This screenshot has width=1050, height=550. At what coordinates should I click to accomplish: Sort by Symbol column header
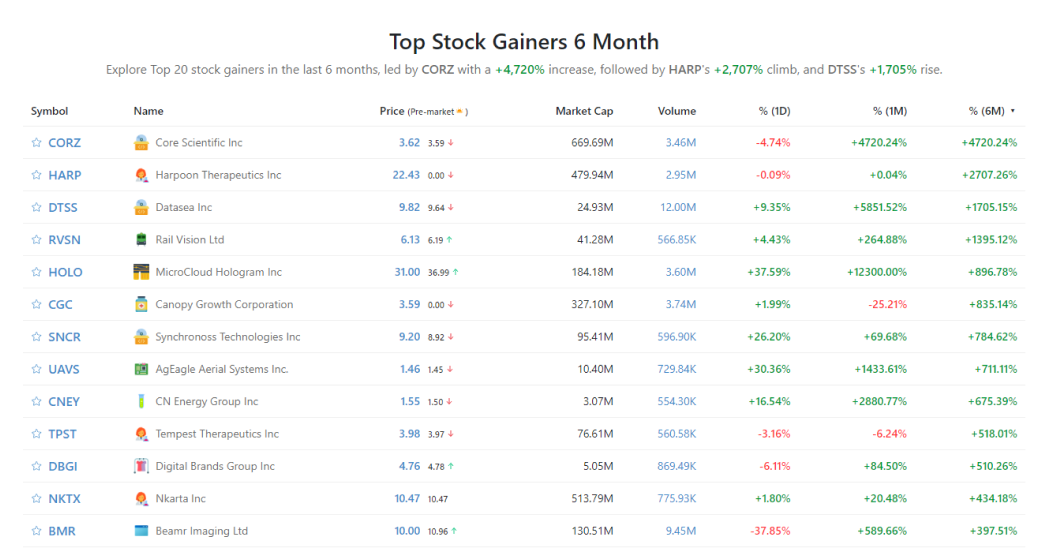50,111
